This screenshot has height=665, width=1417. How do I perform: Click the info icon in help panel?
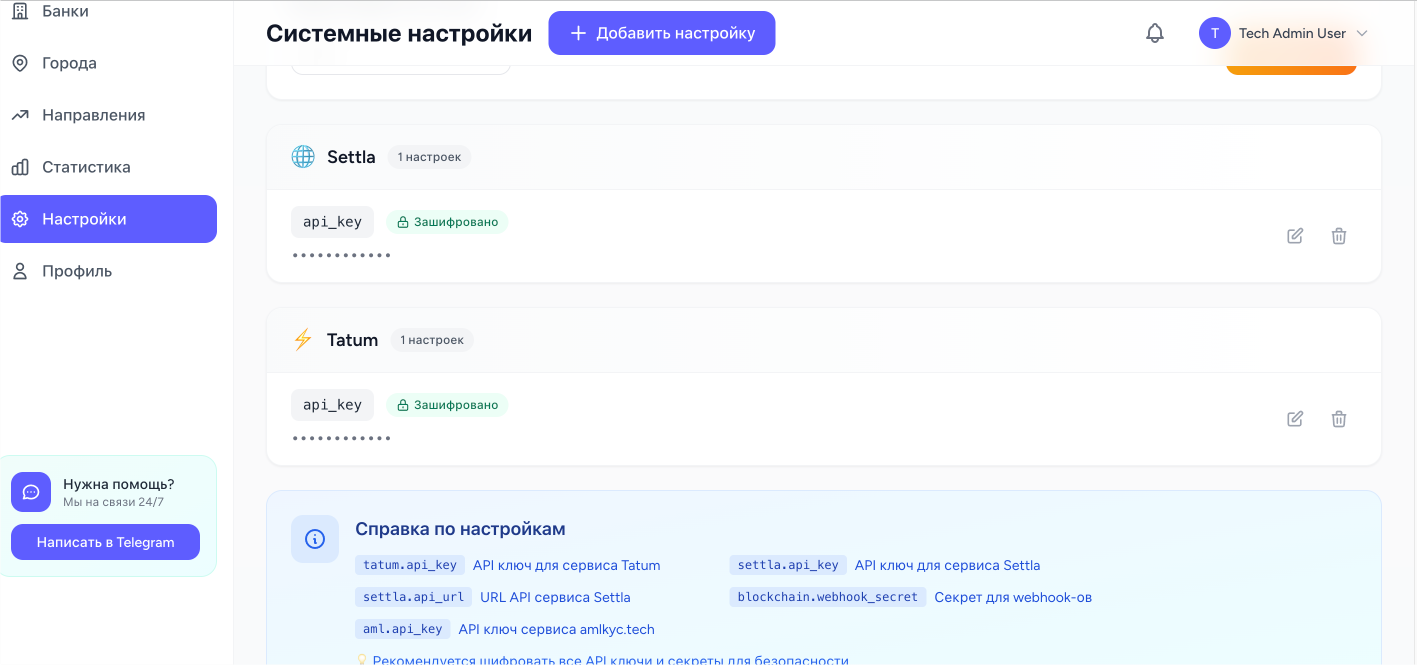pos(315,539)
